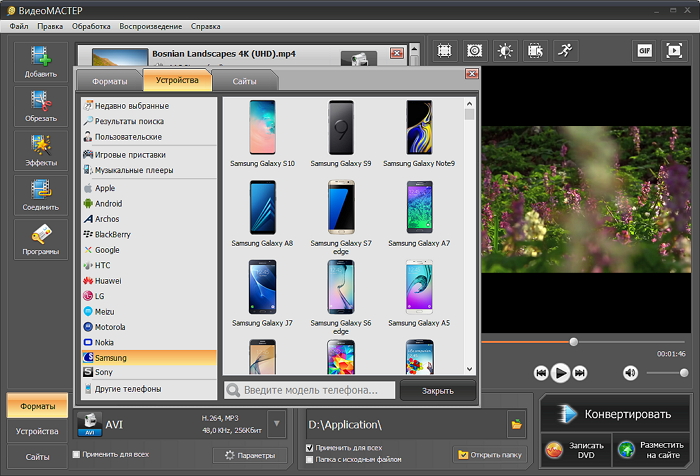
Task: Skip to previous frame button
Action: pos(541,372)
